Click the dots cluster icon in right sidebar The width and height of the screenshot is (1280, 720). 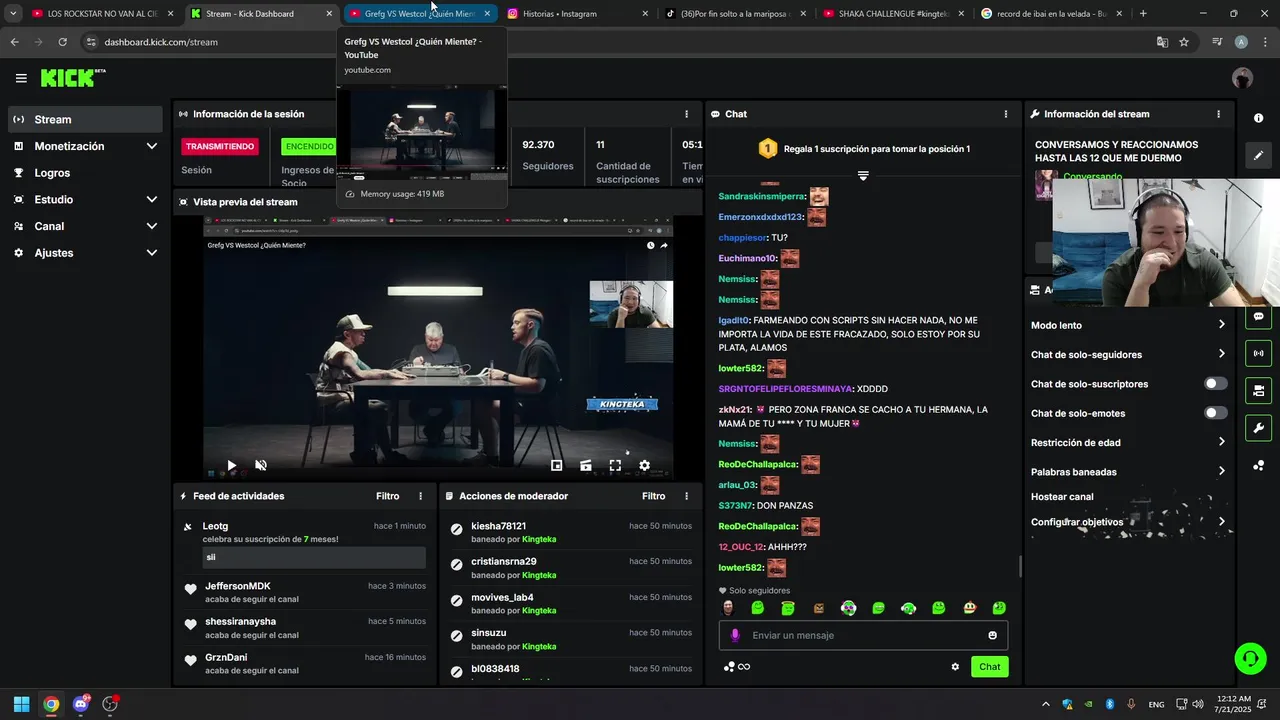[1258, 465]
